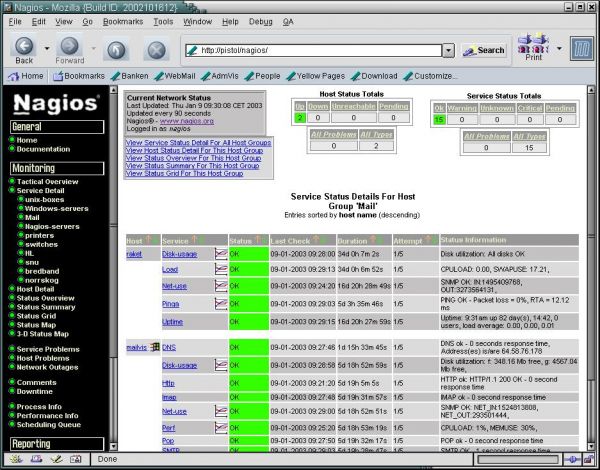Viewport: 600px width, 470px height.
Task: Open the Tools menu
Action: [163, 20]
